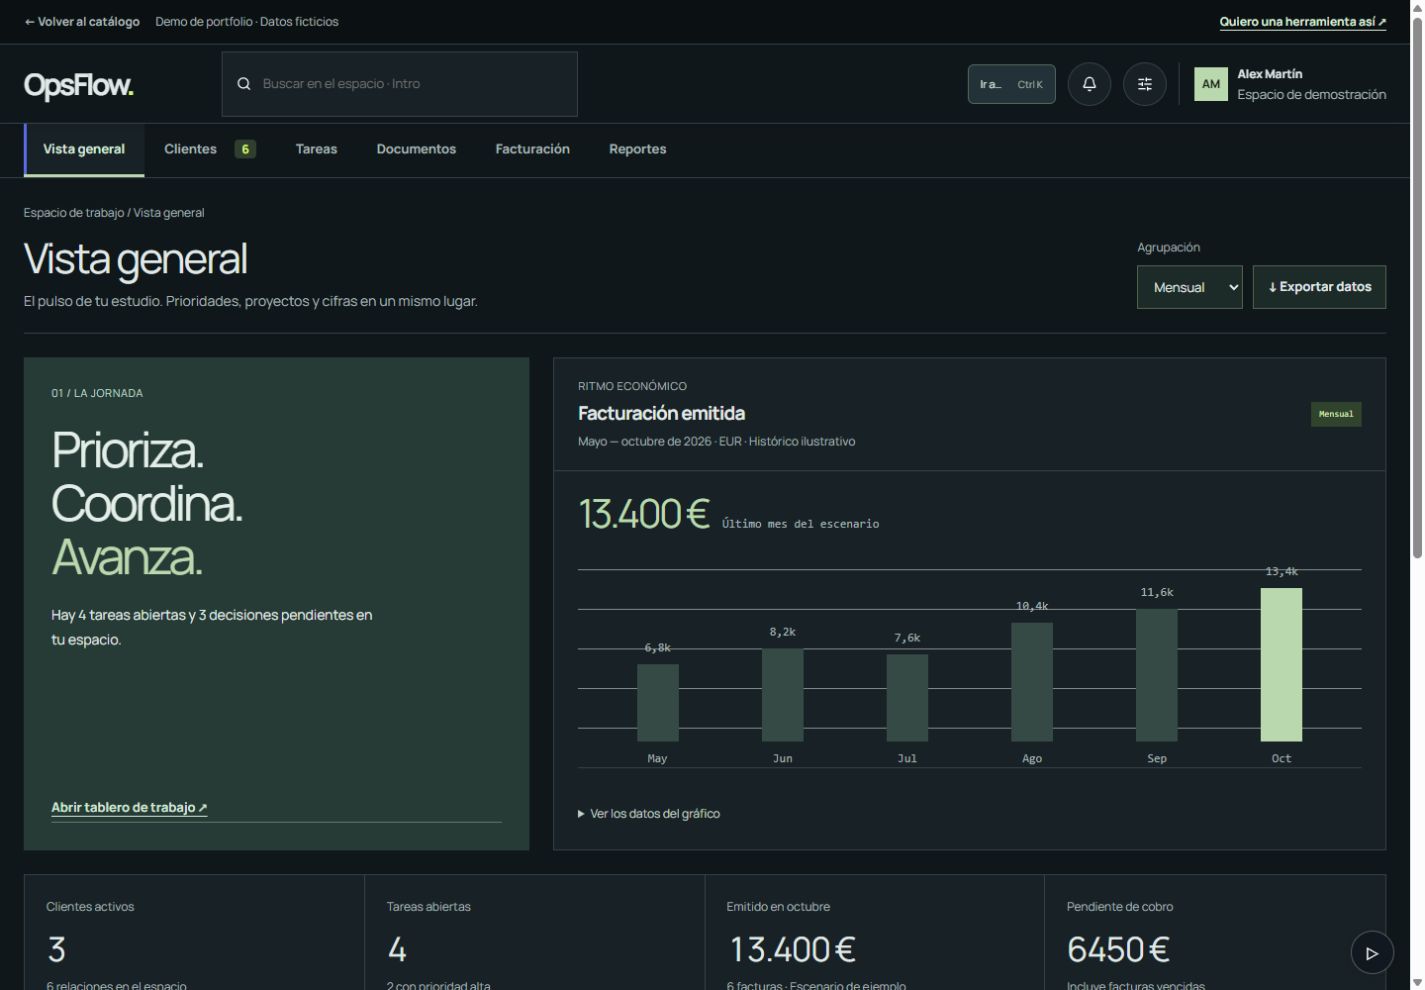Open the Documentos tab
Viewport: 1425px width, 990px height.
click(x=416, y=150)
